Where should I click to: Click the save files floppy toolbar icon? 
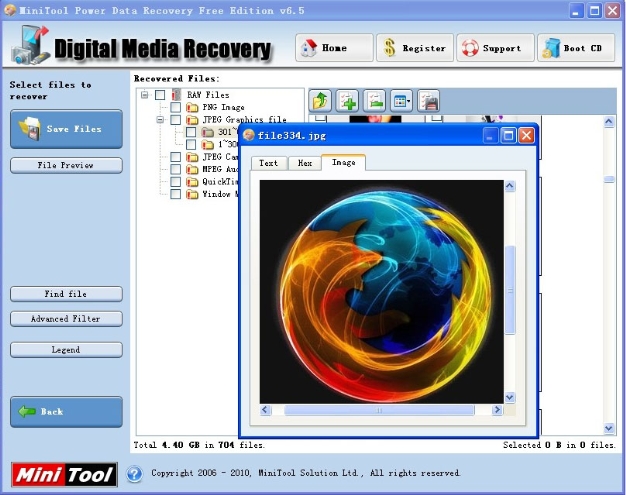[428, 101]
